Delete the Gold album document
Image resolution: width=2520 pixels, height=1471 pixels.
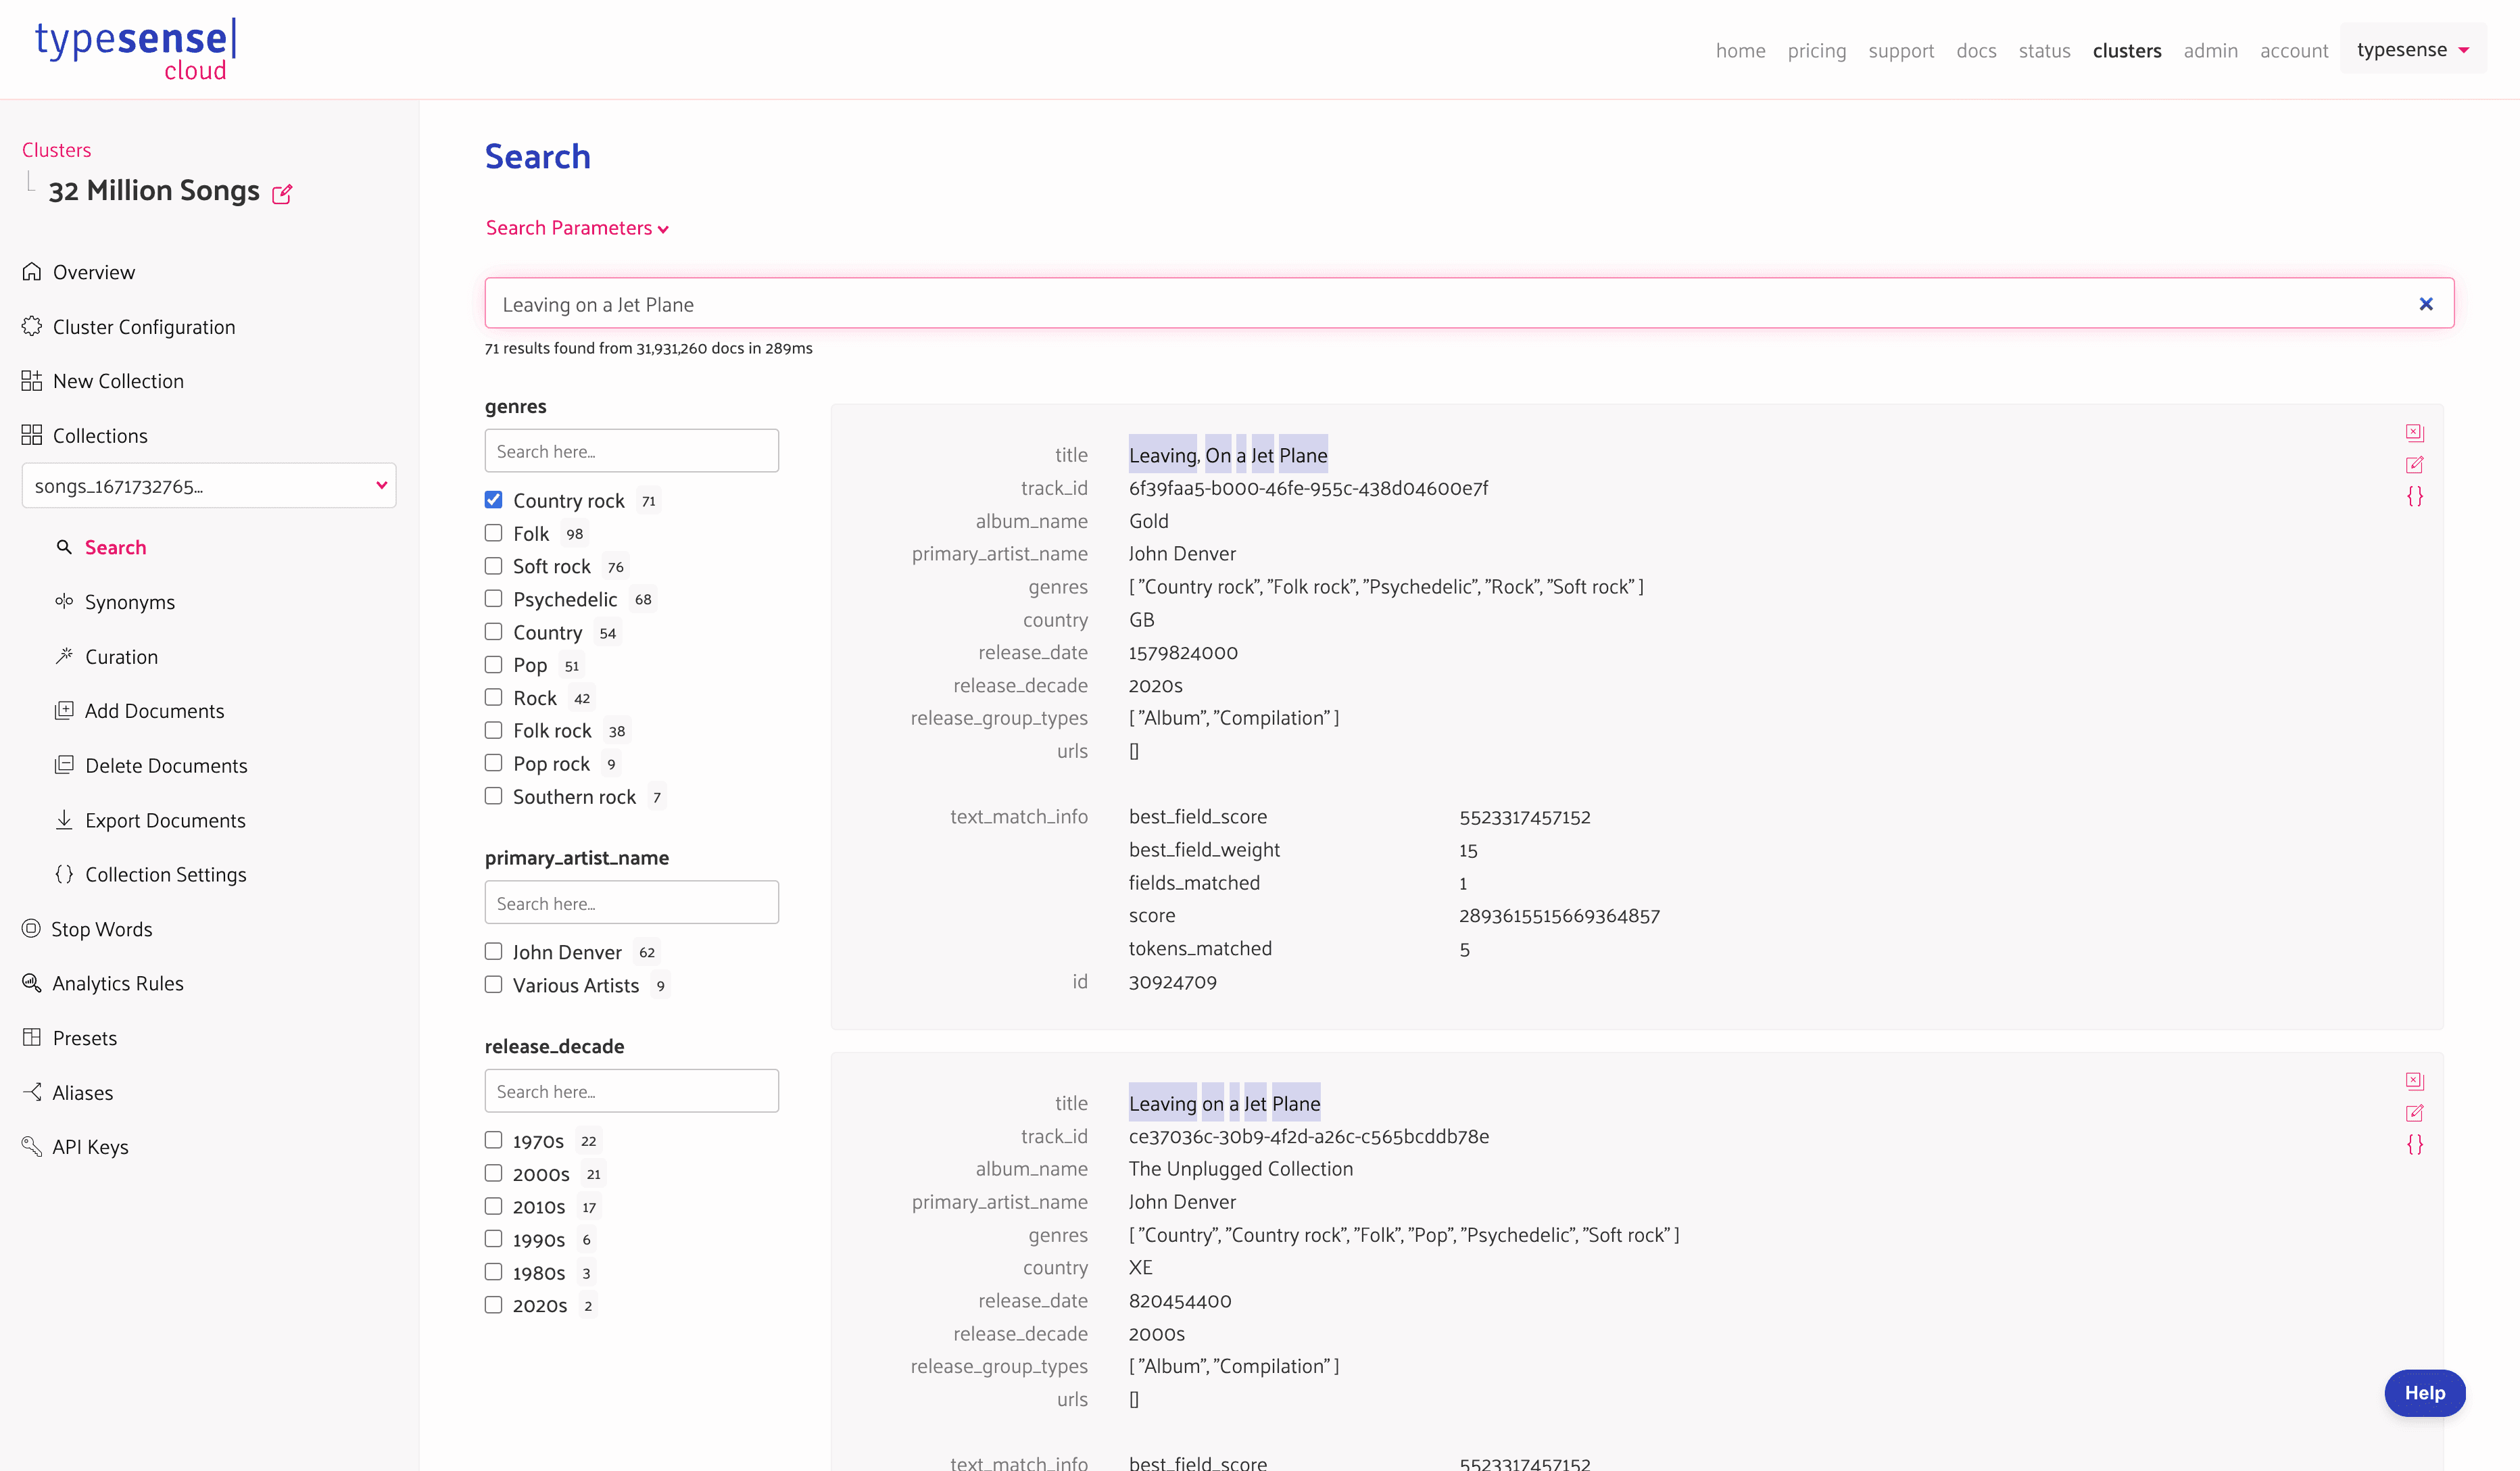(2414, 432)
